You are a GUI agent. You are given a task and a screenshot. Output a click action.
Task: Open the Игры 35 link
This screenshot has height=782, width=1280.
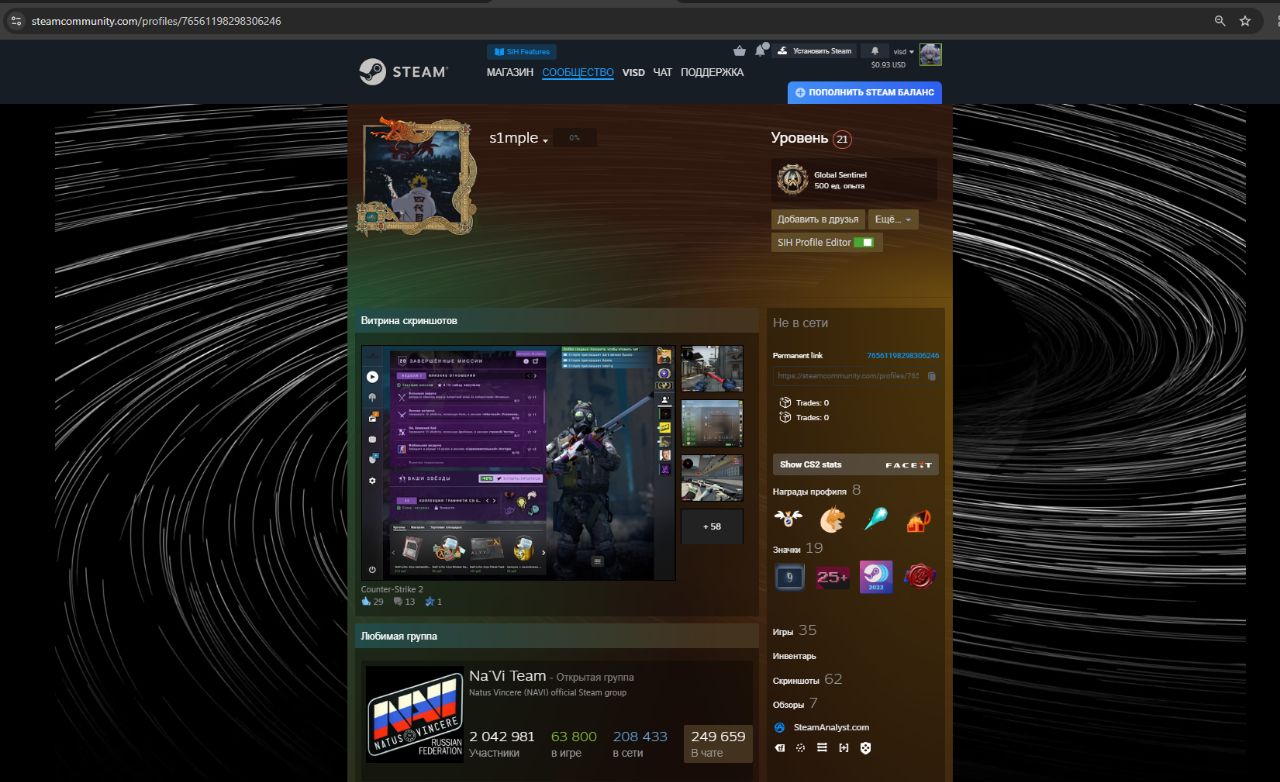(795, 631)
